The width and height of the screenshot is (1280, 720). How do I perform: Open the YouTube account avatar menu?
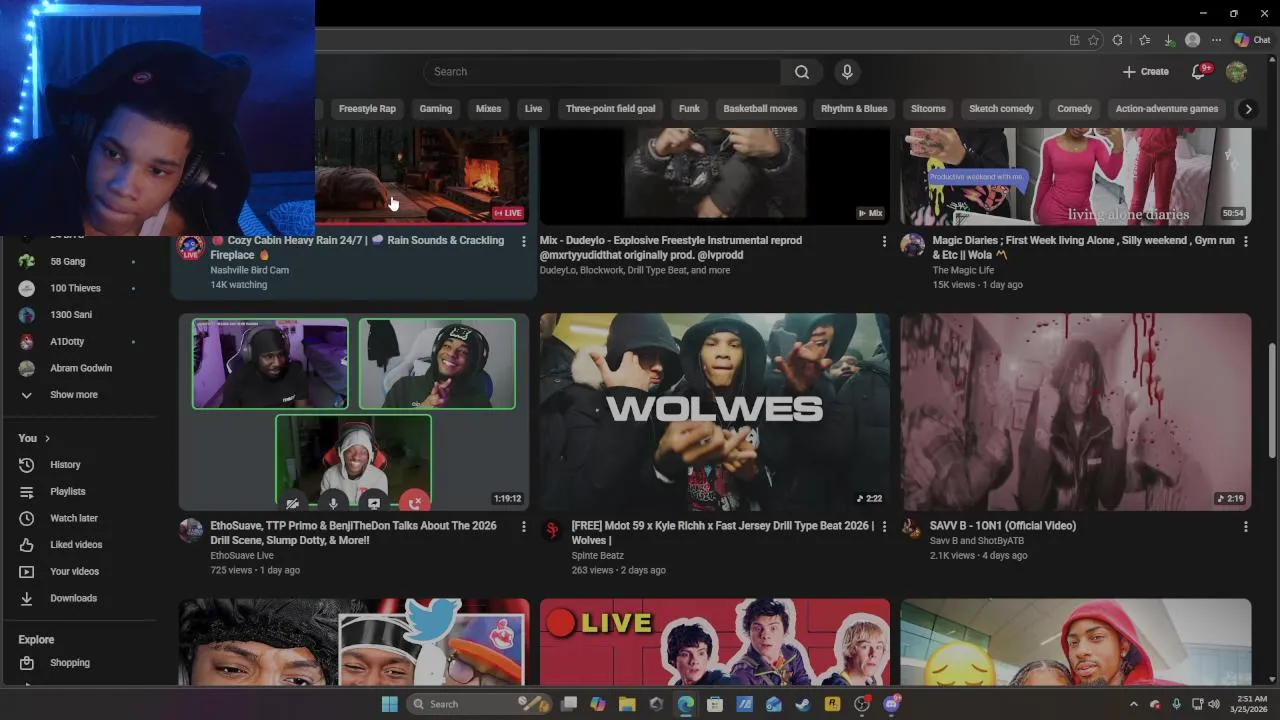1236,72
